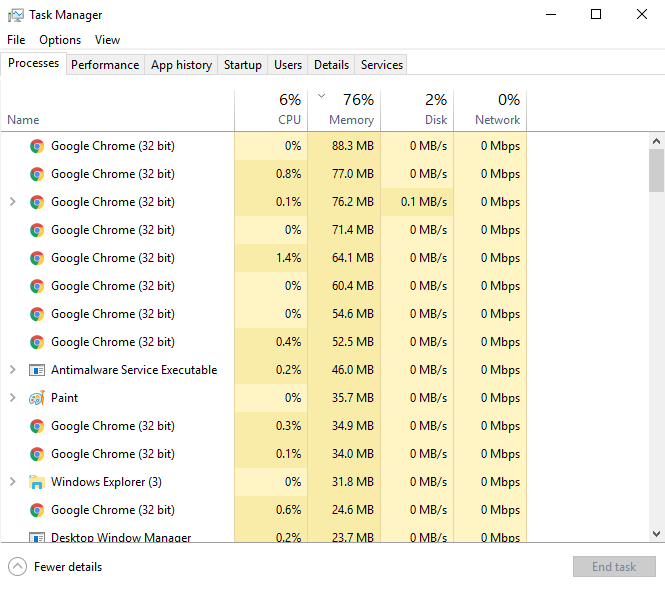Click the Desktop Window Manager icon

37,537
